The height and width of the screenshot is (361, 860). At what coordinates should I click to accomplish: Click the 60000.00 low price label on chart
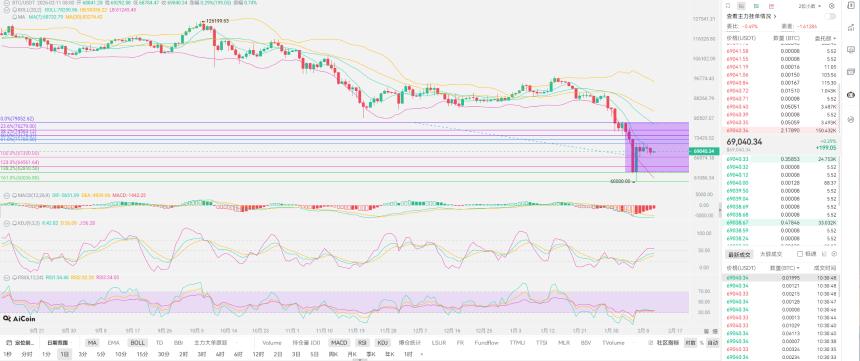[620, 180]
